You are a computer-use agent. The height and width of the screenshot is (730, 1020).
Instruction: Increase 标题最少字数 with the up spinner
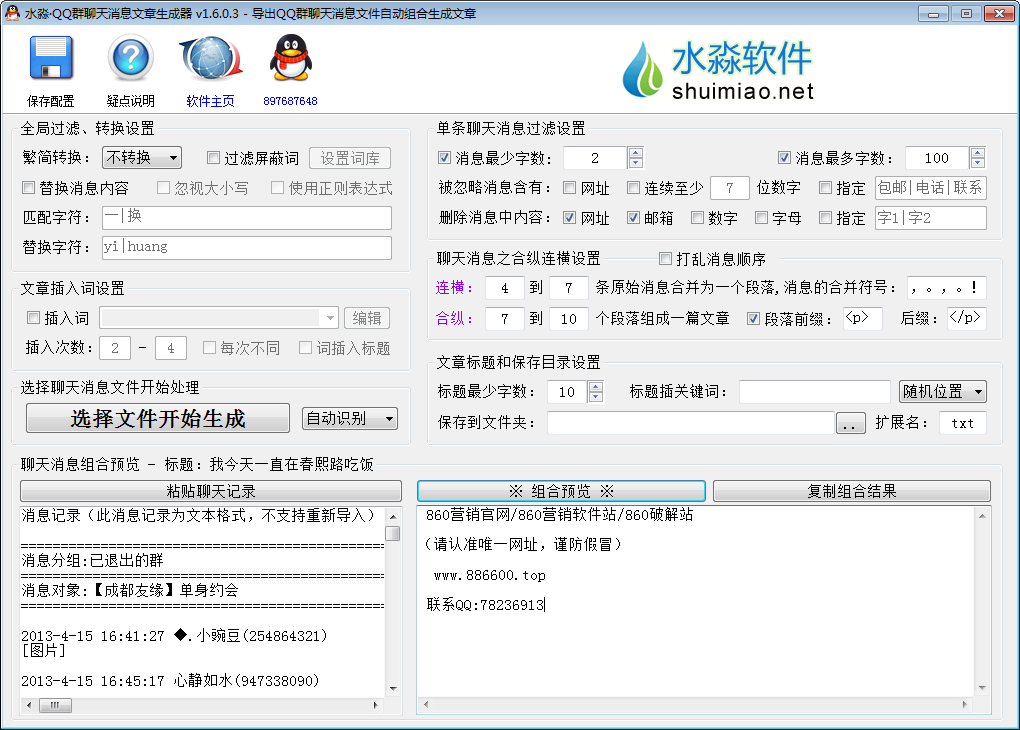point(595,386)
